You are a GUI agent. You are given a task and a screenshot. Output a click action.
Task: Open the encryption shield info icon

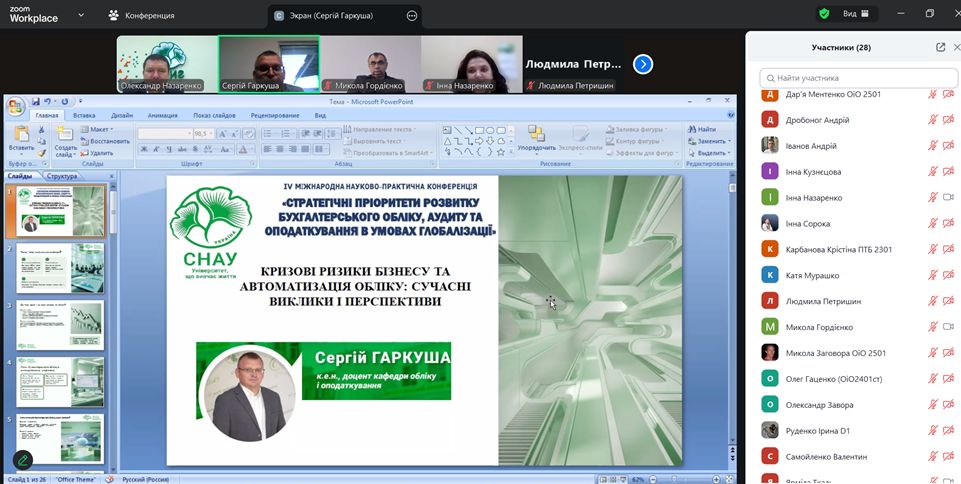tap(824, 14)
